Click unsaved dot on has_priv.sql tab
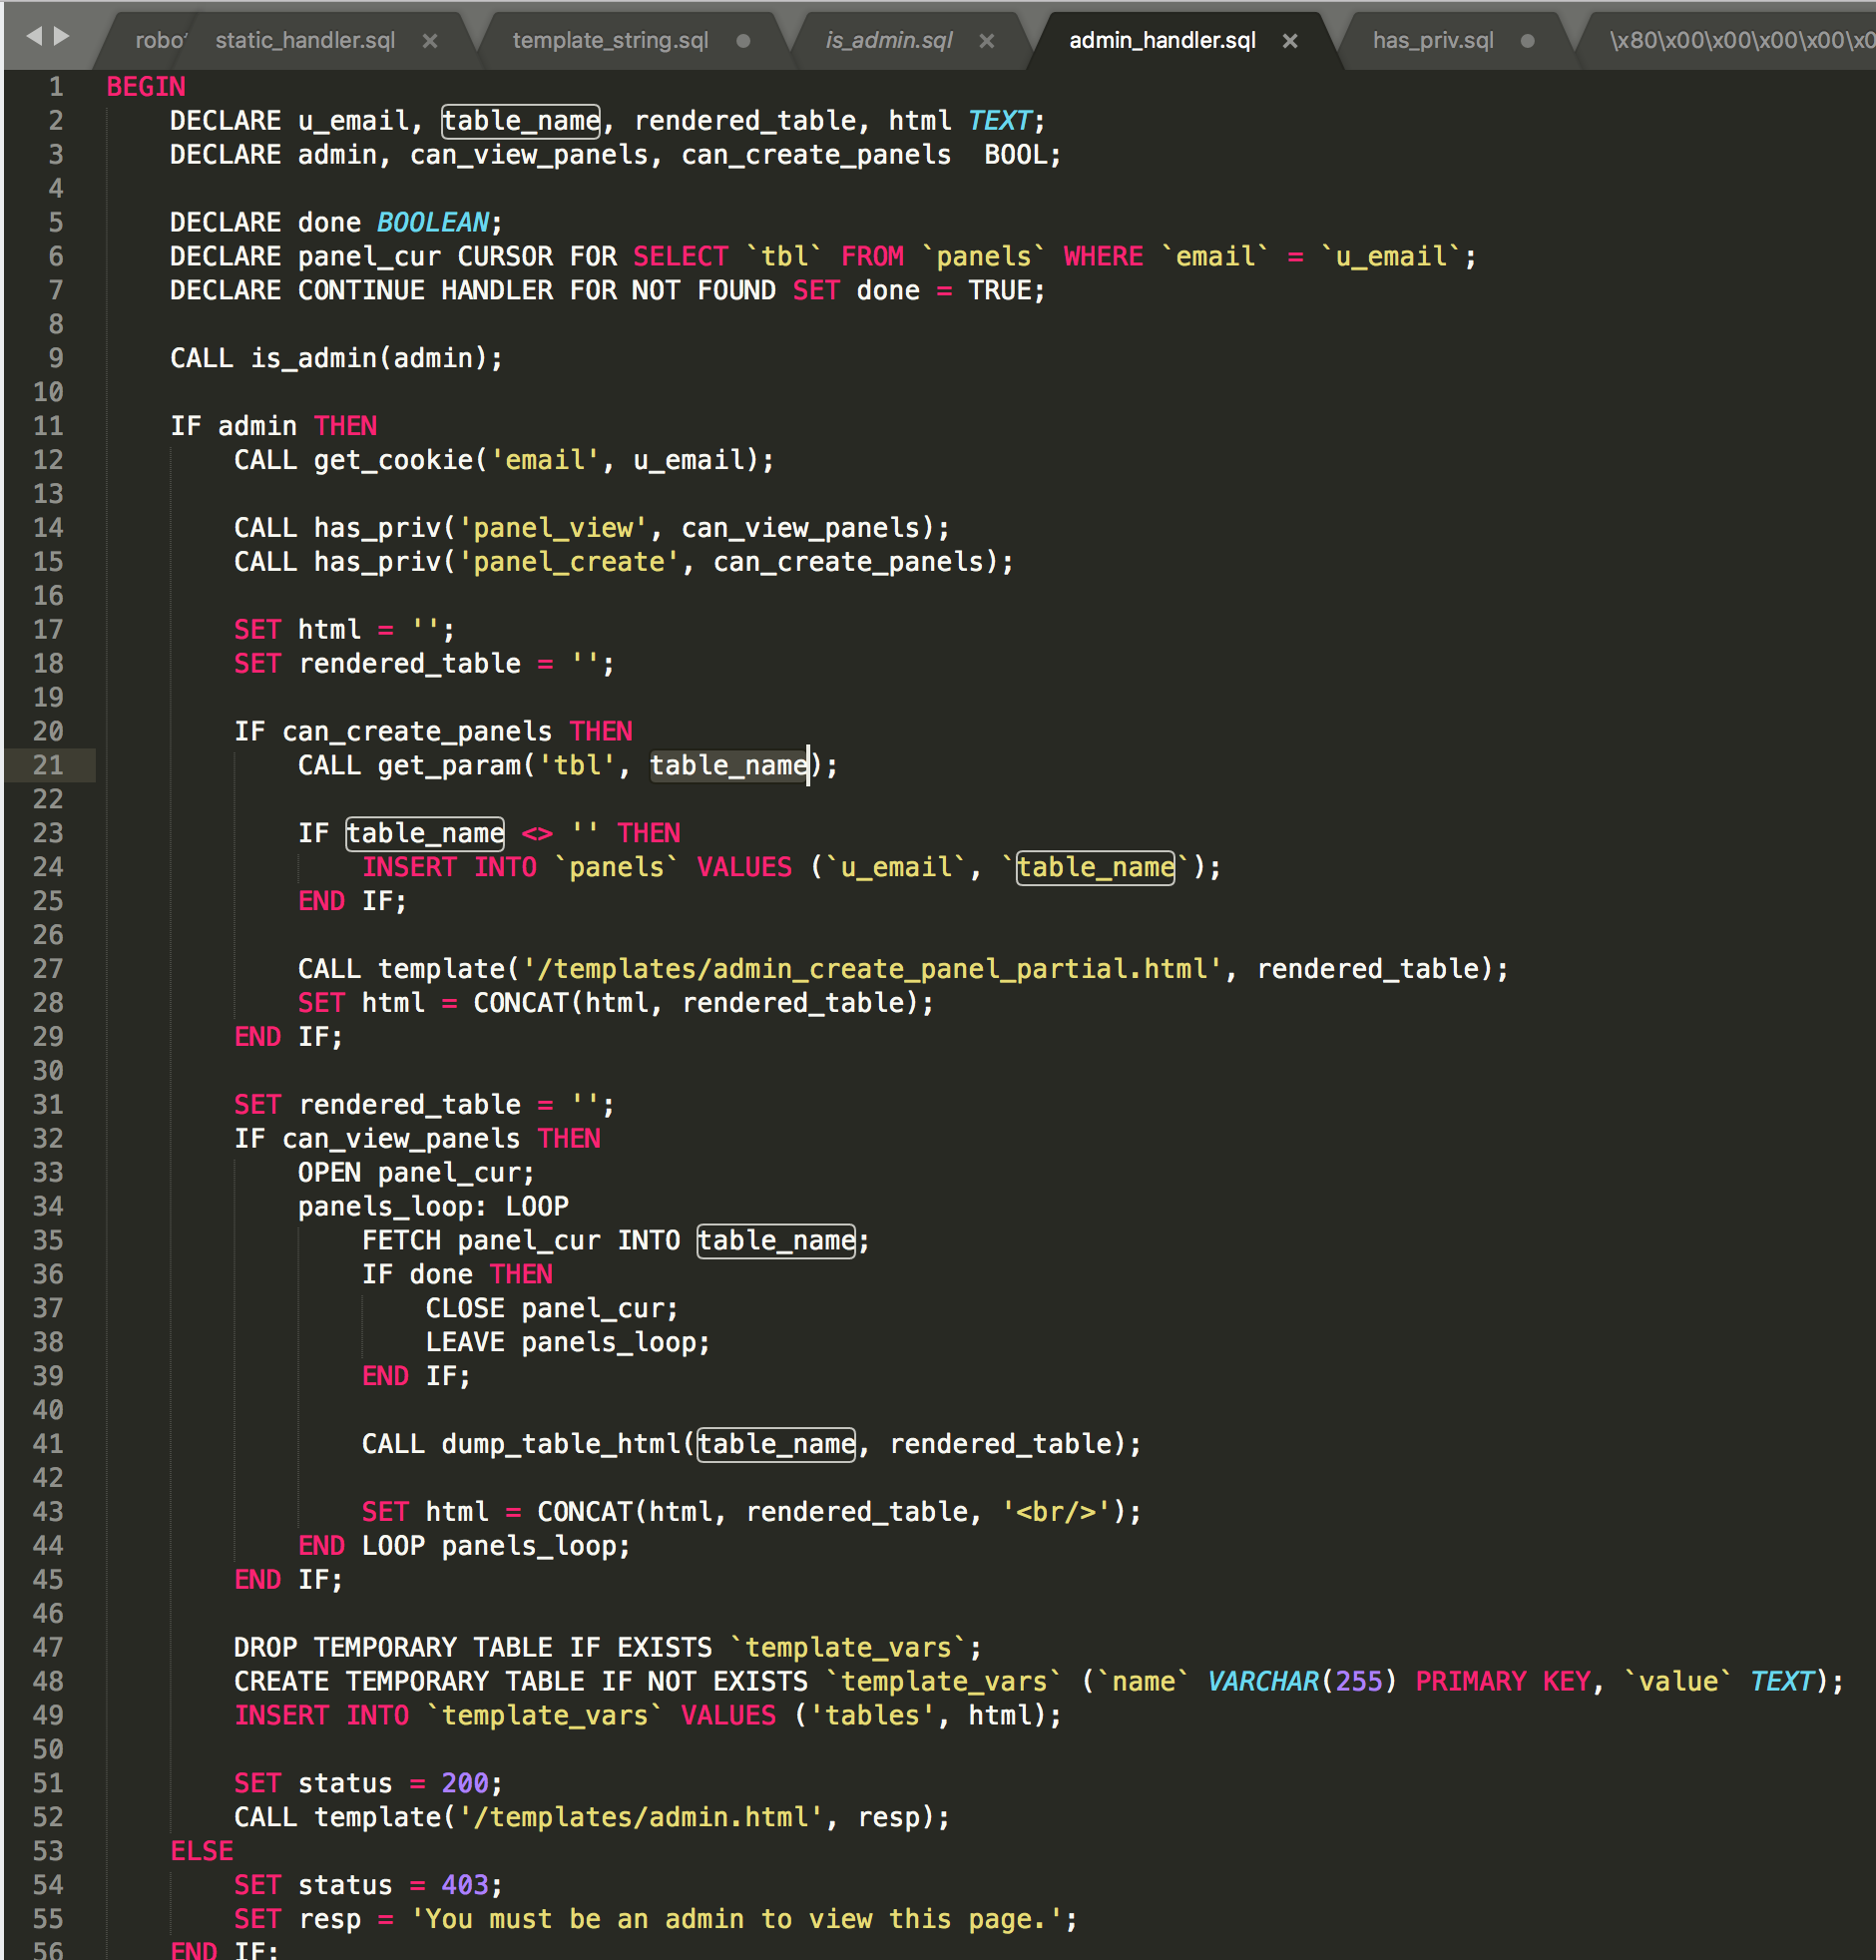This screenshot has width=1876, height=1960. point(1527,41)
